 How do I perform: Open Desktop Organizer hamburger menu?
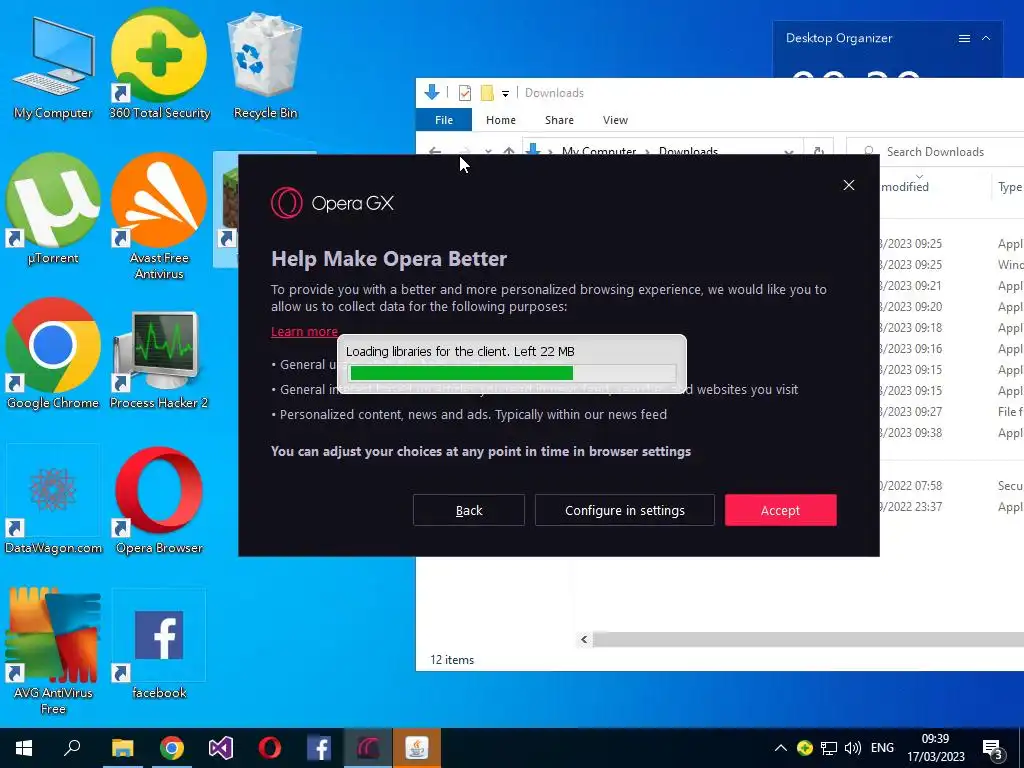click(x=964, y=39)
